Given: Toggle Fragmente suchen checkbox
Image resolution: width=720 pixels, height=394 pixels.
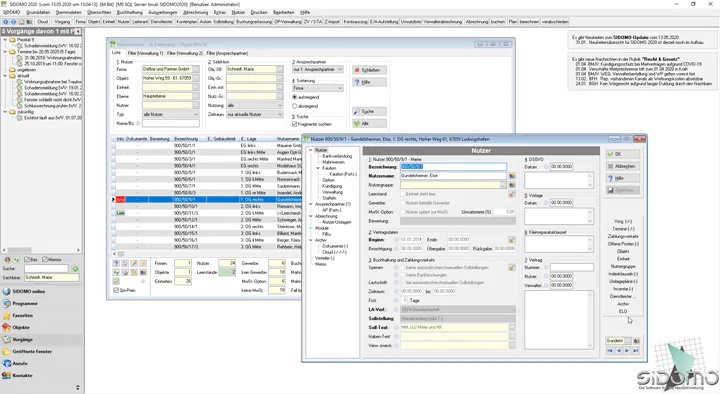Looking at the screenshot, I should (295, 124).
